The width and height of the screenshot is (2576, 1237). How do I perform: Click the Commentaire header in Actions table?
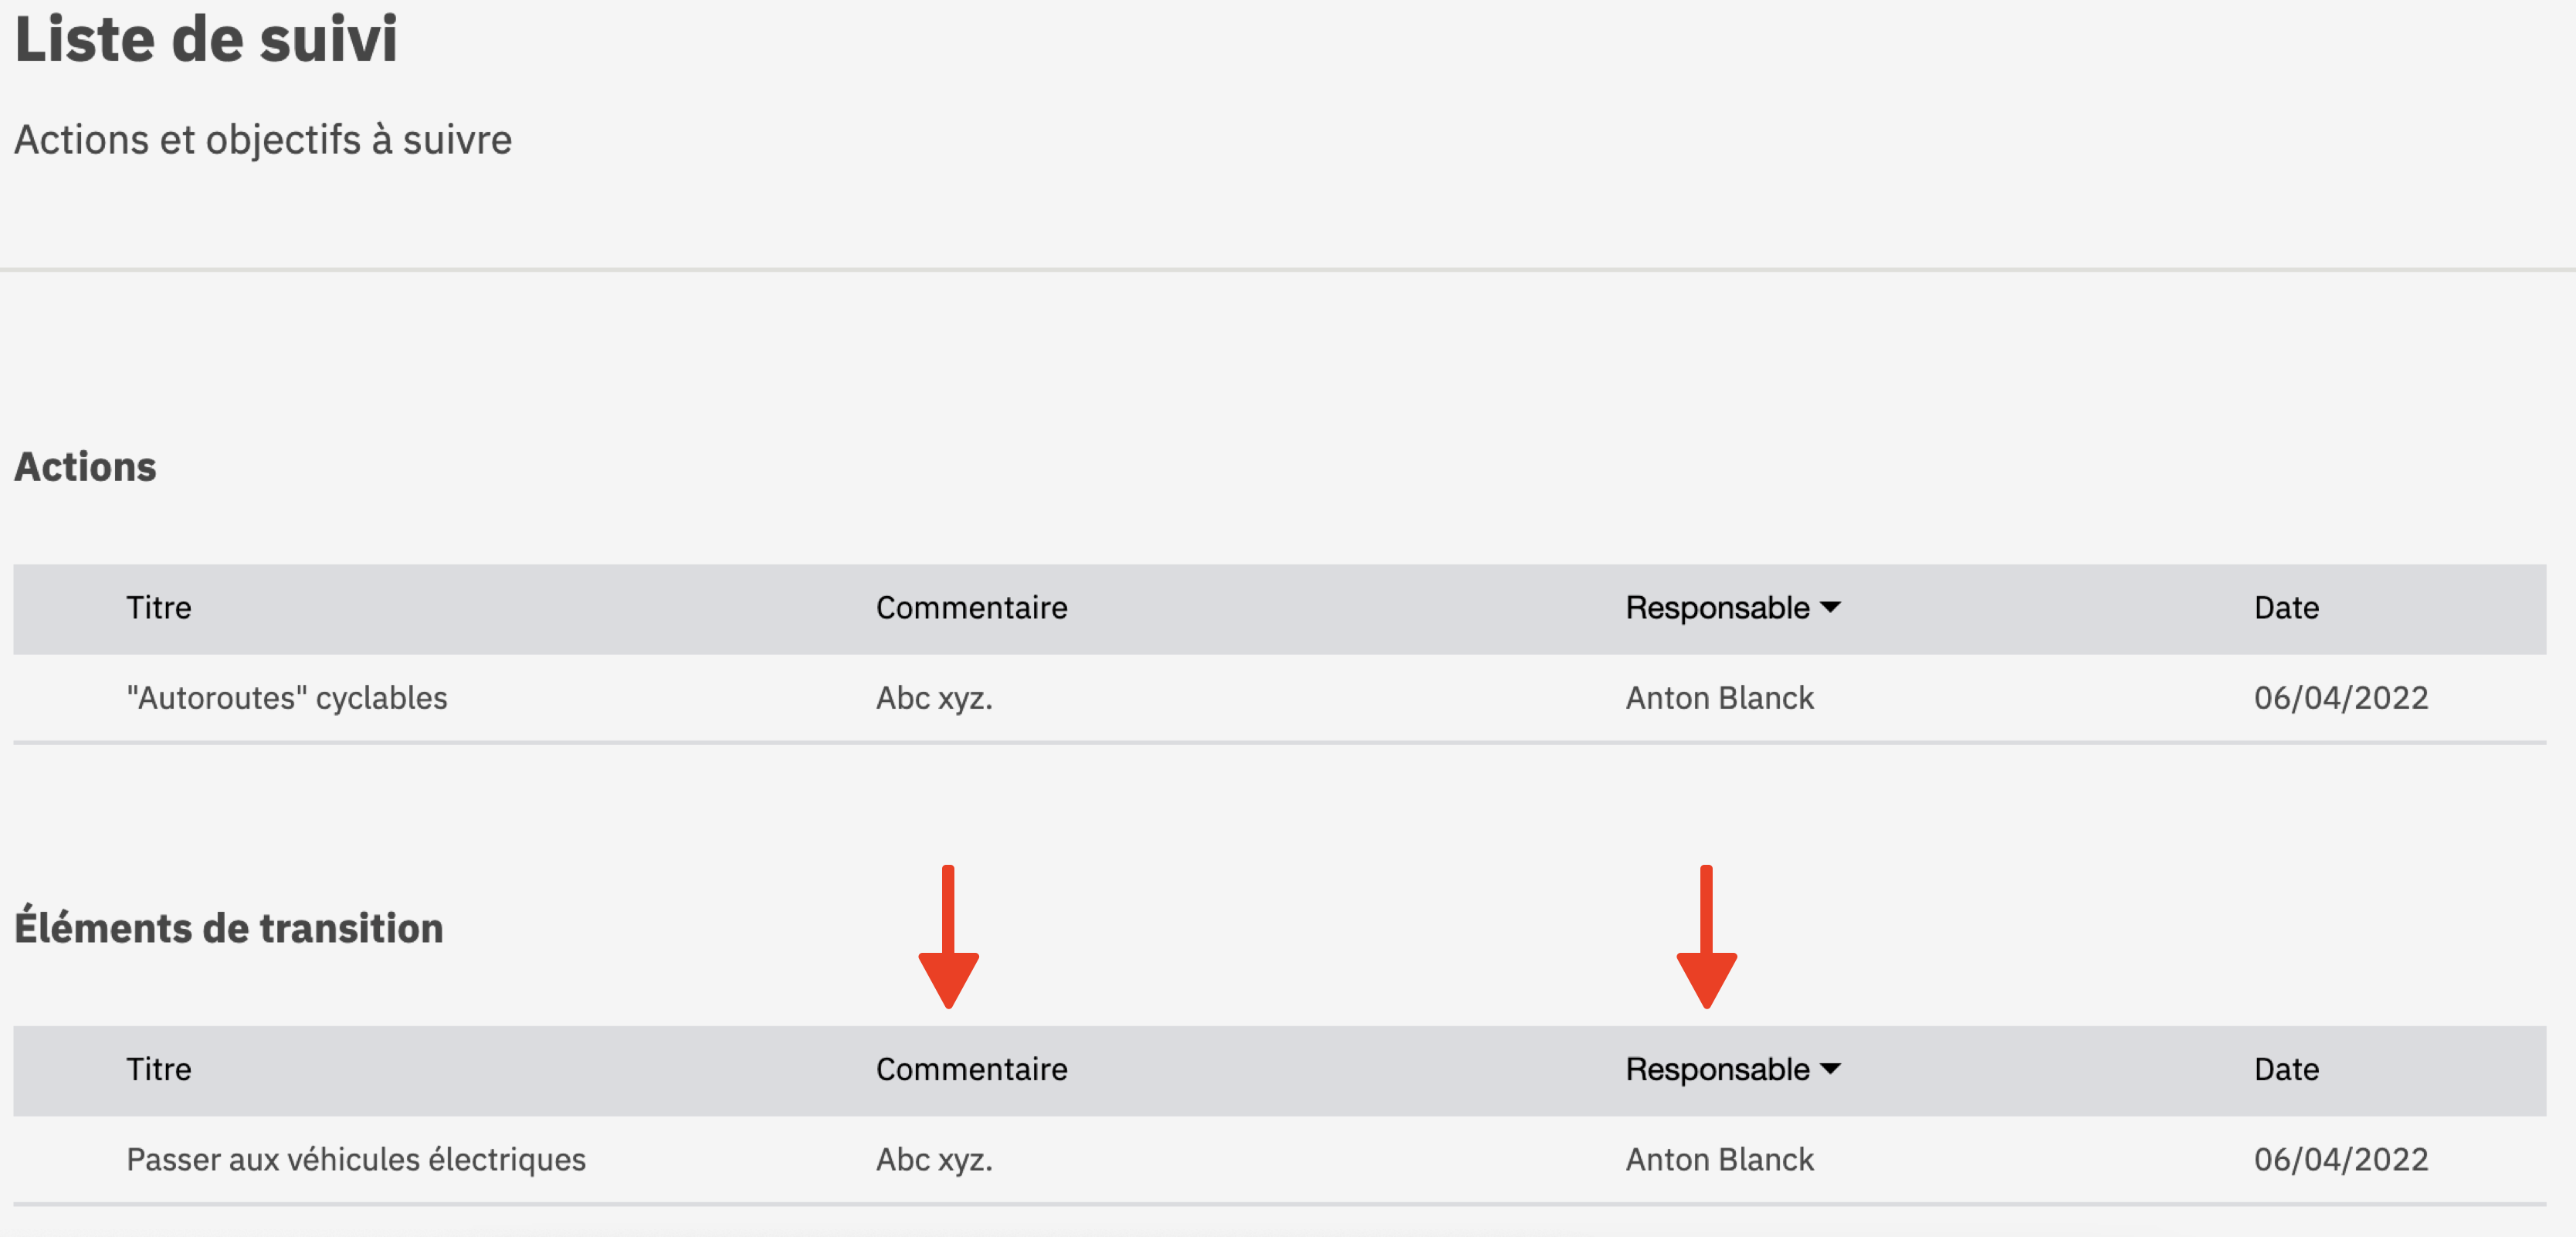(x=971, y=608)
